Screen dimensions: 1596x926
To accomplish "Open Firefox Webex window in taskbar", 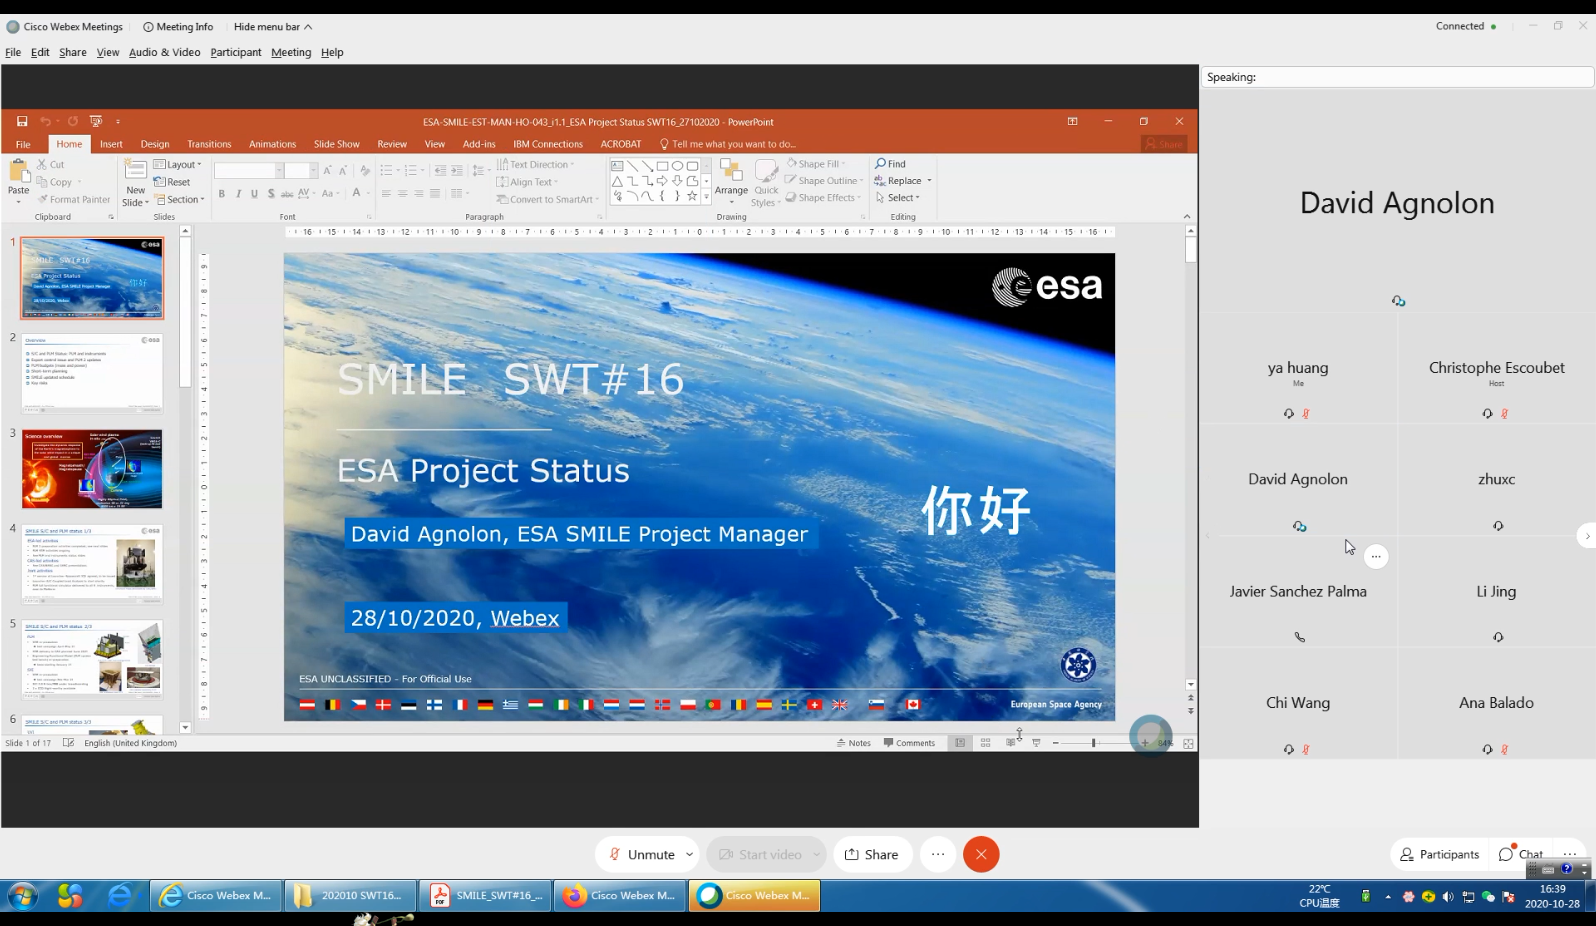I will [622, 896].
